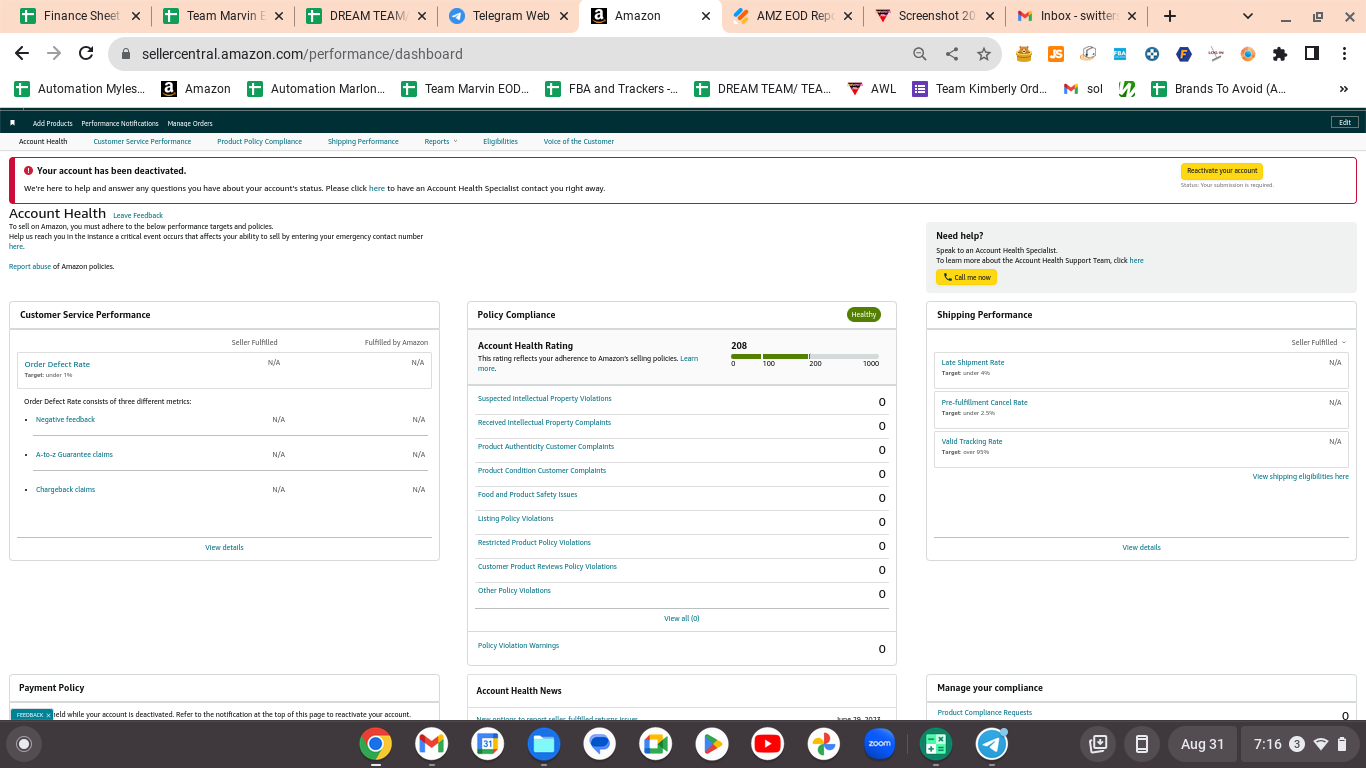Open the Eligibilities tab
This screenshot has height=768, width=1366.
tap(500, 141)
